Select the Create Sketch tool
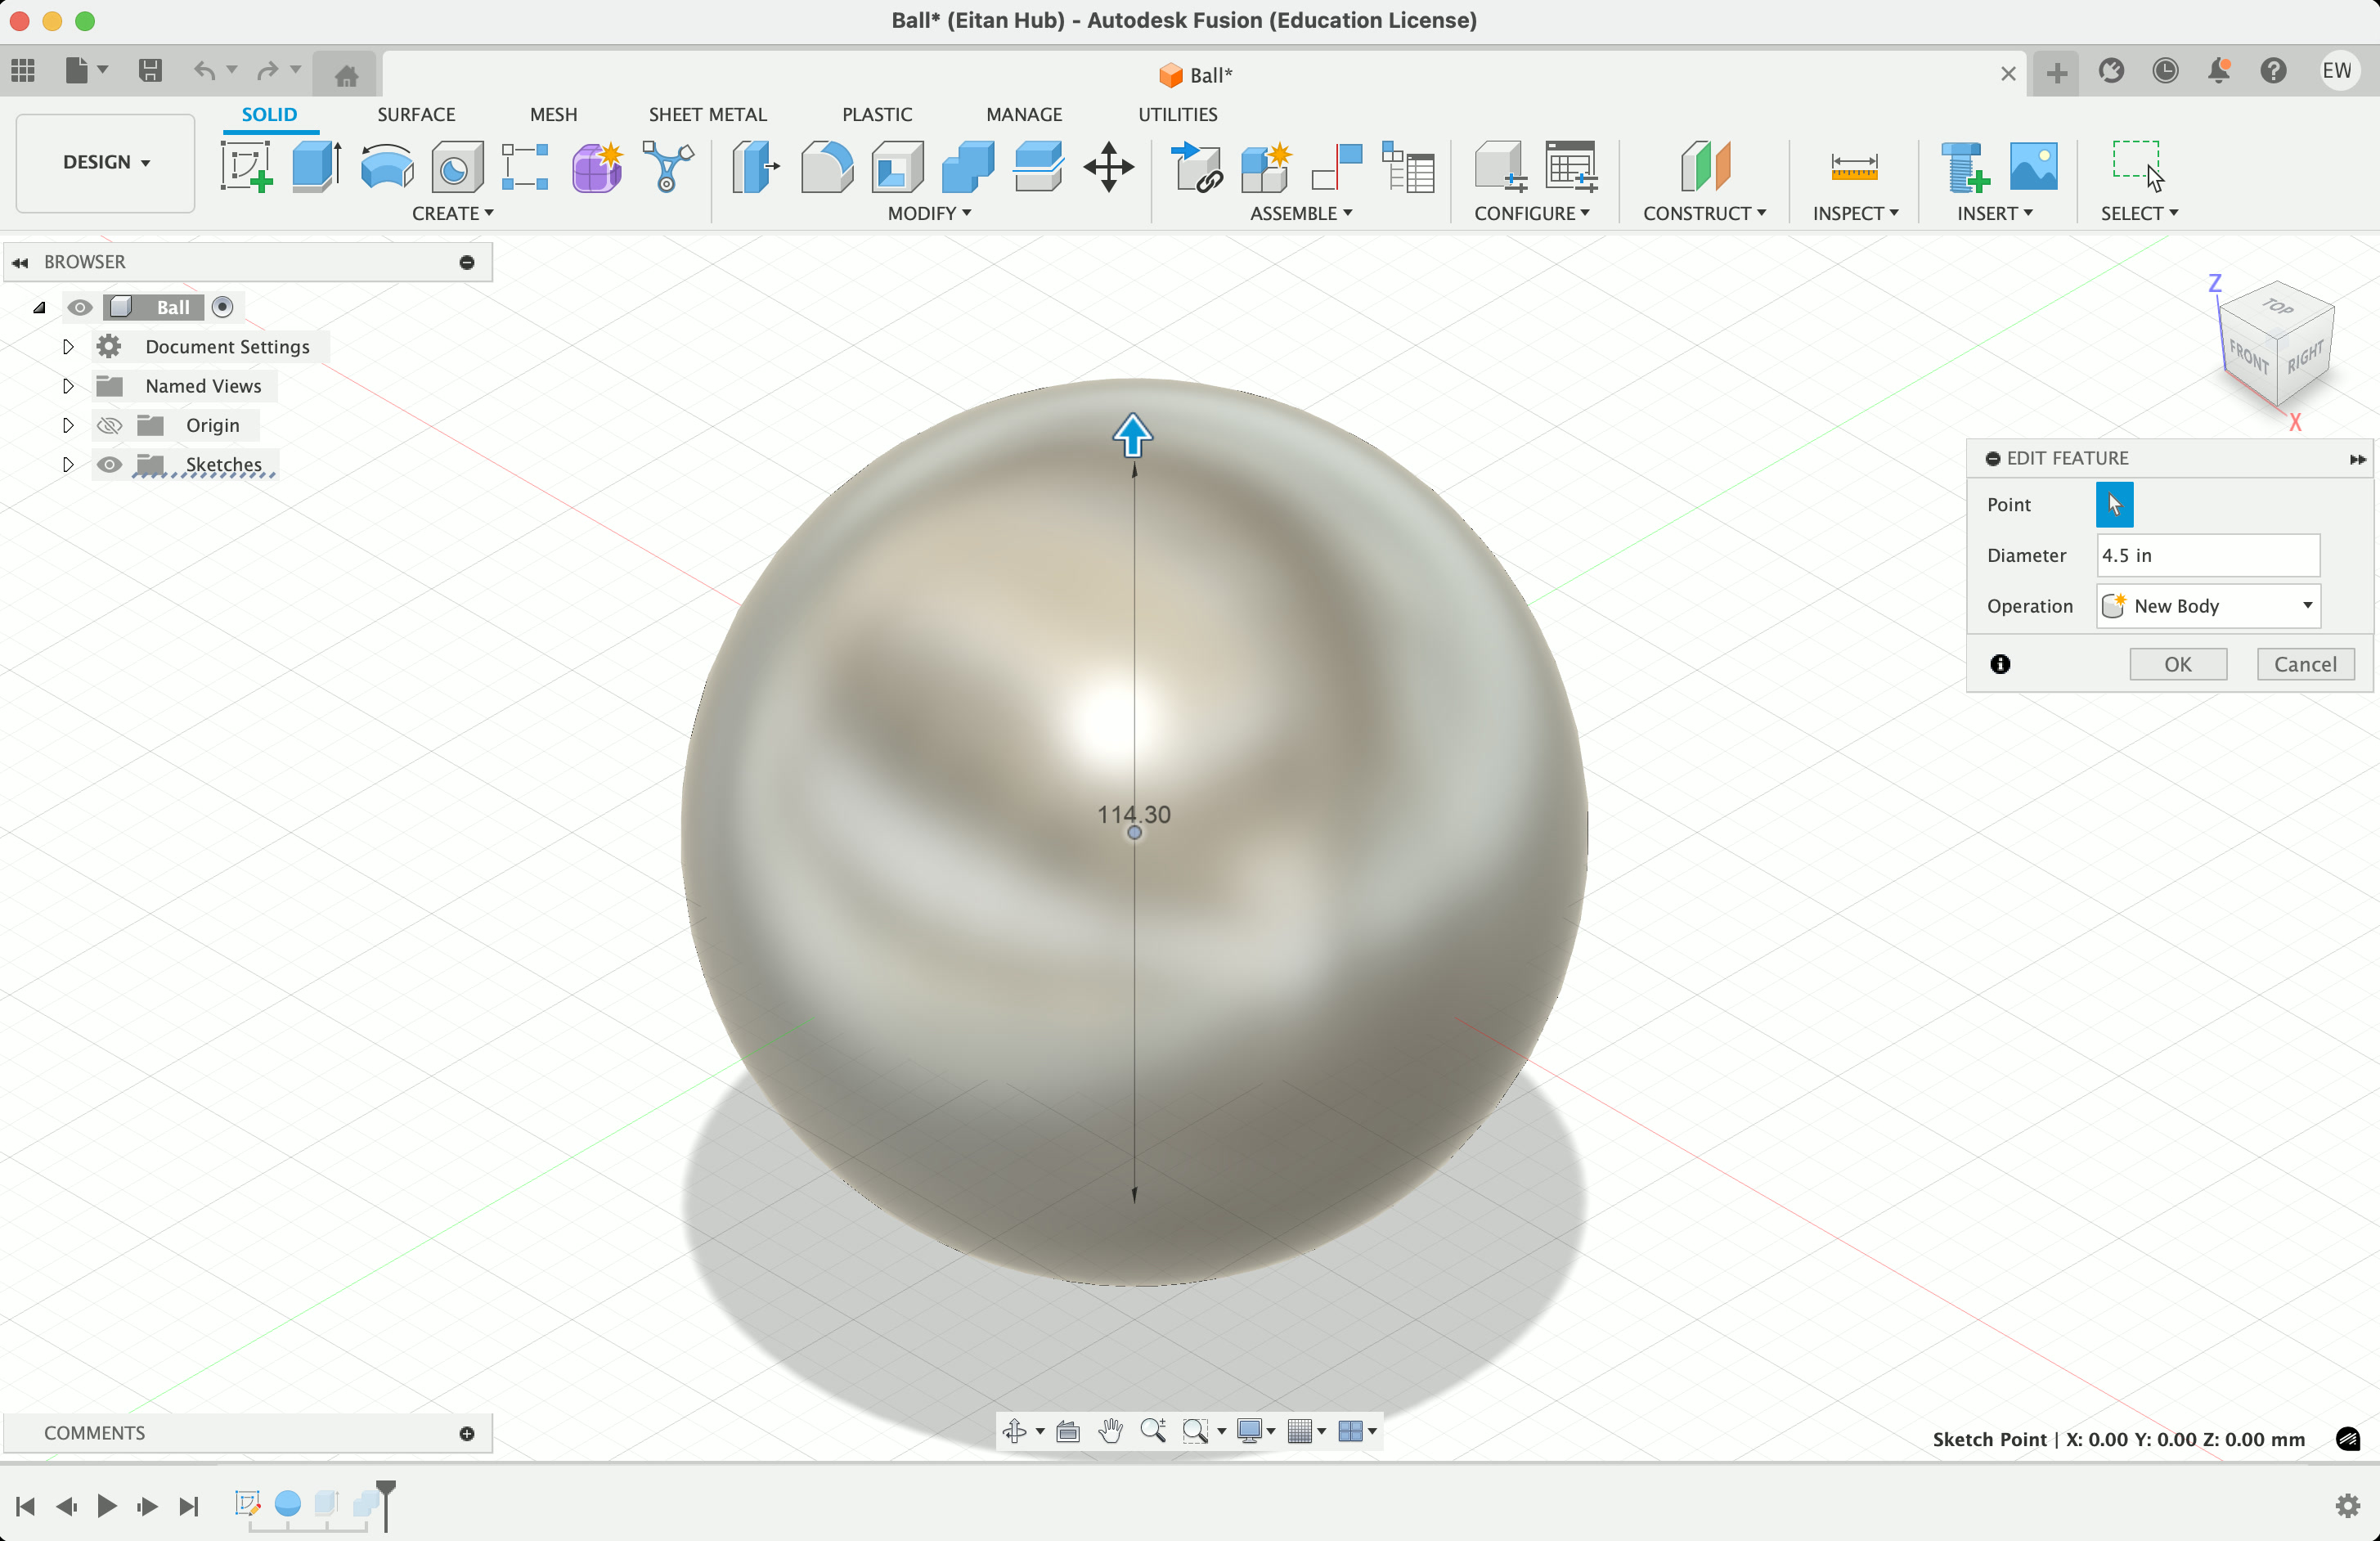The image size is (2380, 1541). (246, 166)
